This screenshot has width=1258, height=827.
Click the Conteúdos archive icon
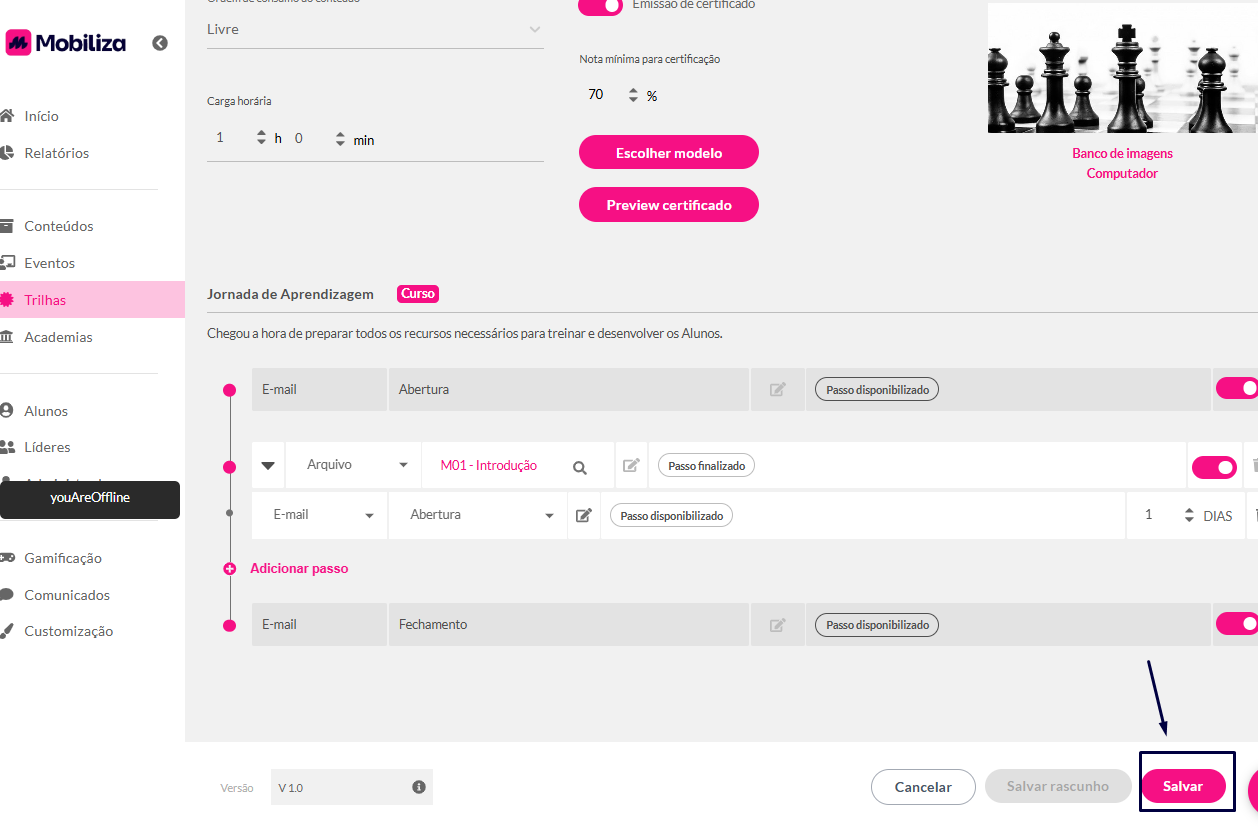point(6,226)
